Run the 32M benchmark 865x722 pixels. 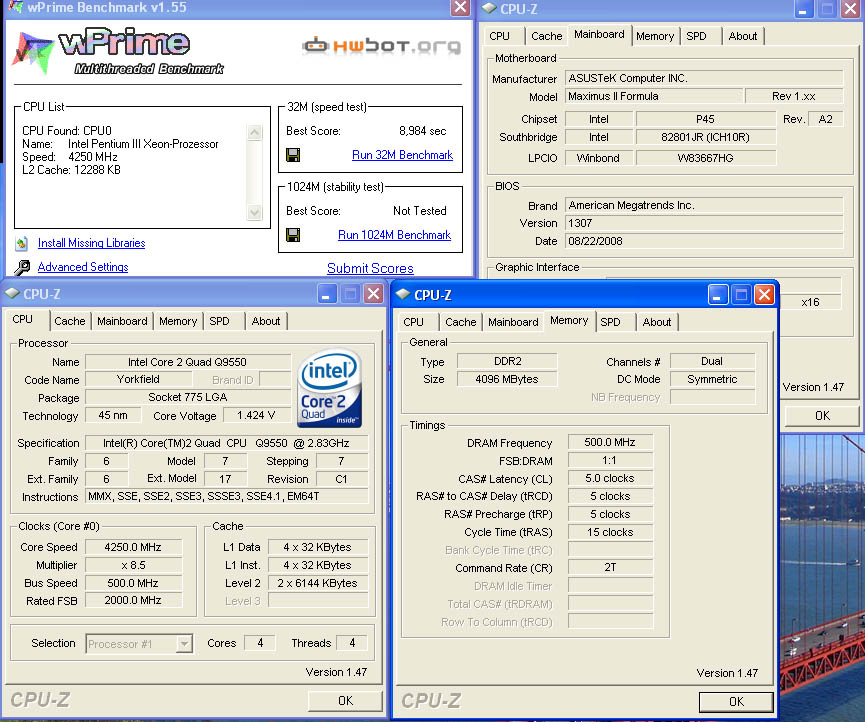[402, 155]
